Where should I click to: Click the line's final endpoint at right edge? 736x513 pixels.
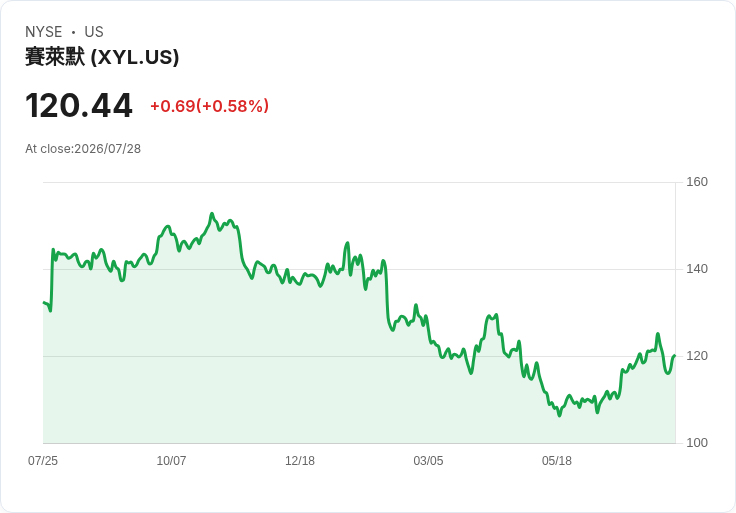point(675,356)
